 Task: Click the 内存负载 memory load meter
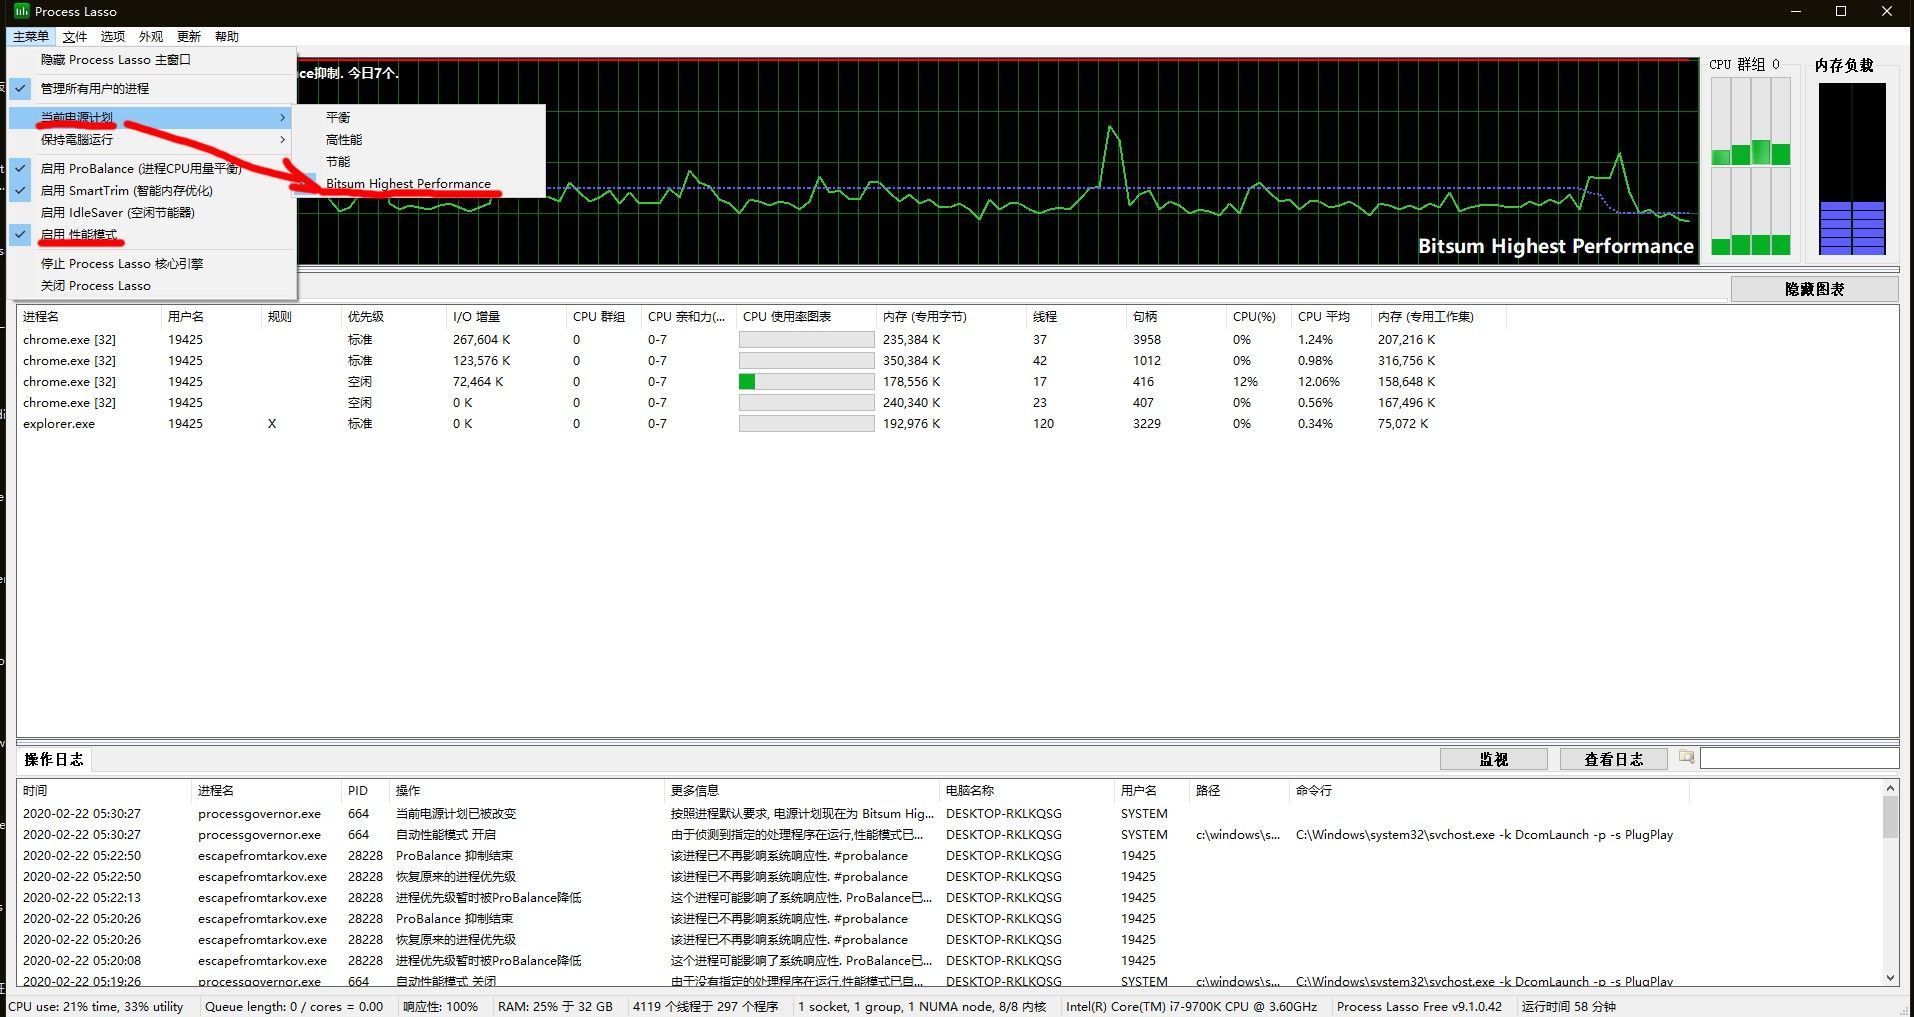click(x=1851, y=168)
